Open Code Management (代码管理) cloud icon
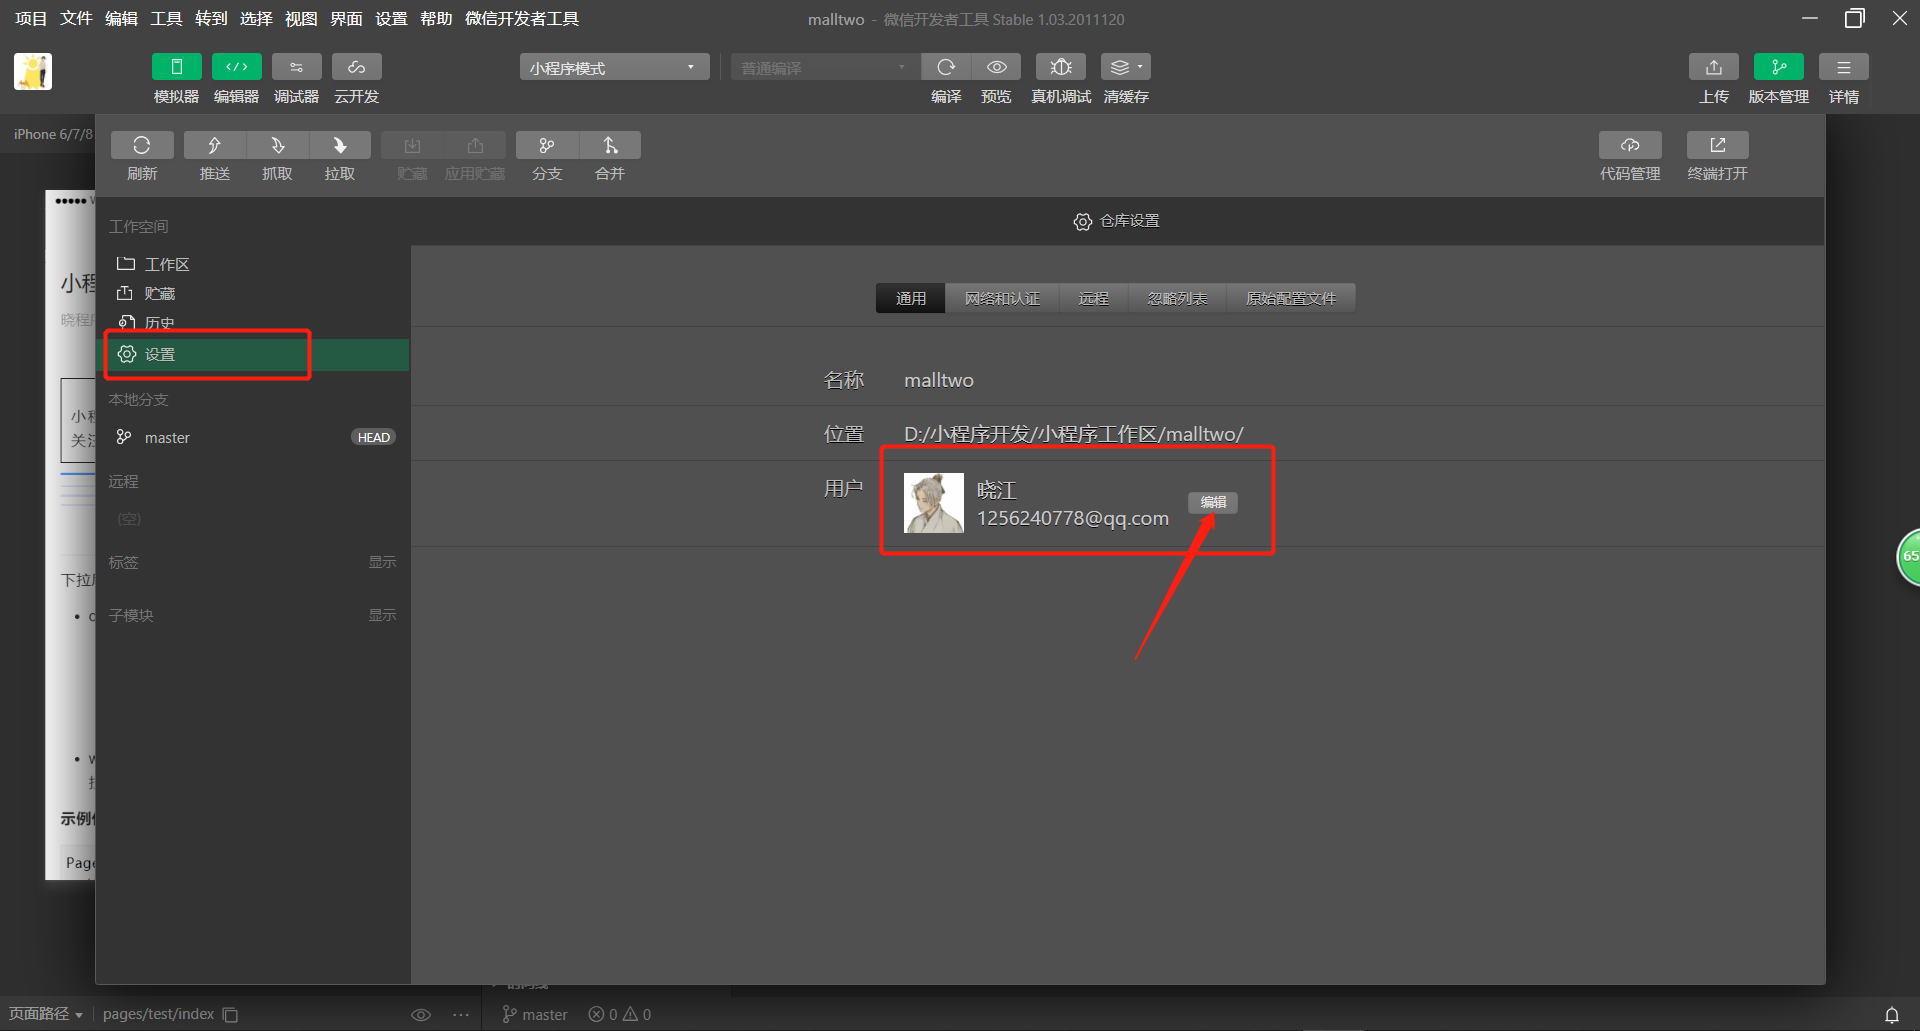The image size is (1920, 1031). [1630, 146]
